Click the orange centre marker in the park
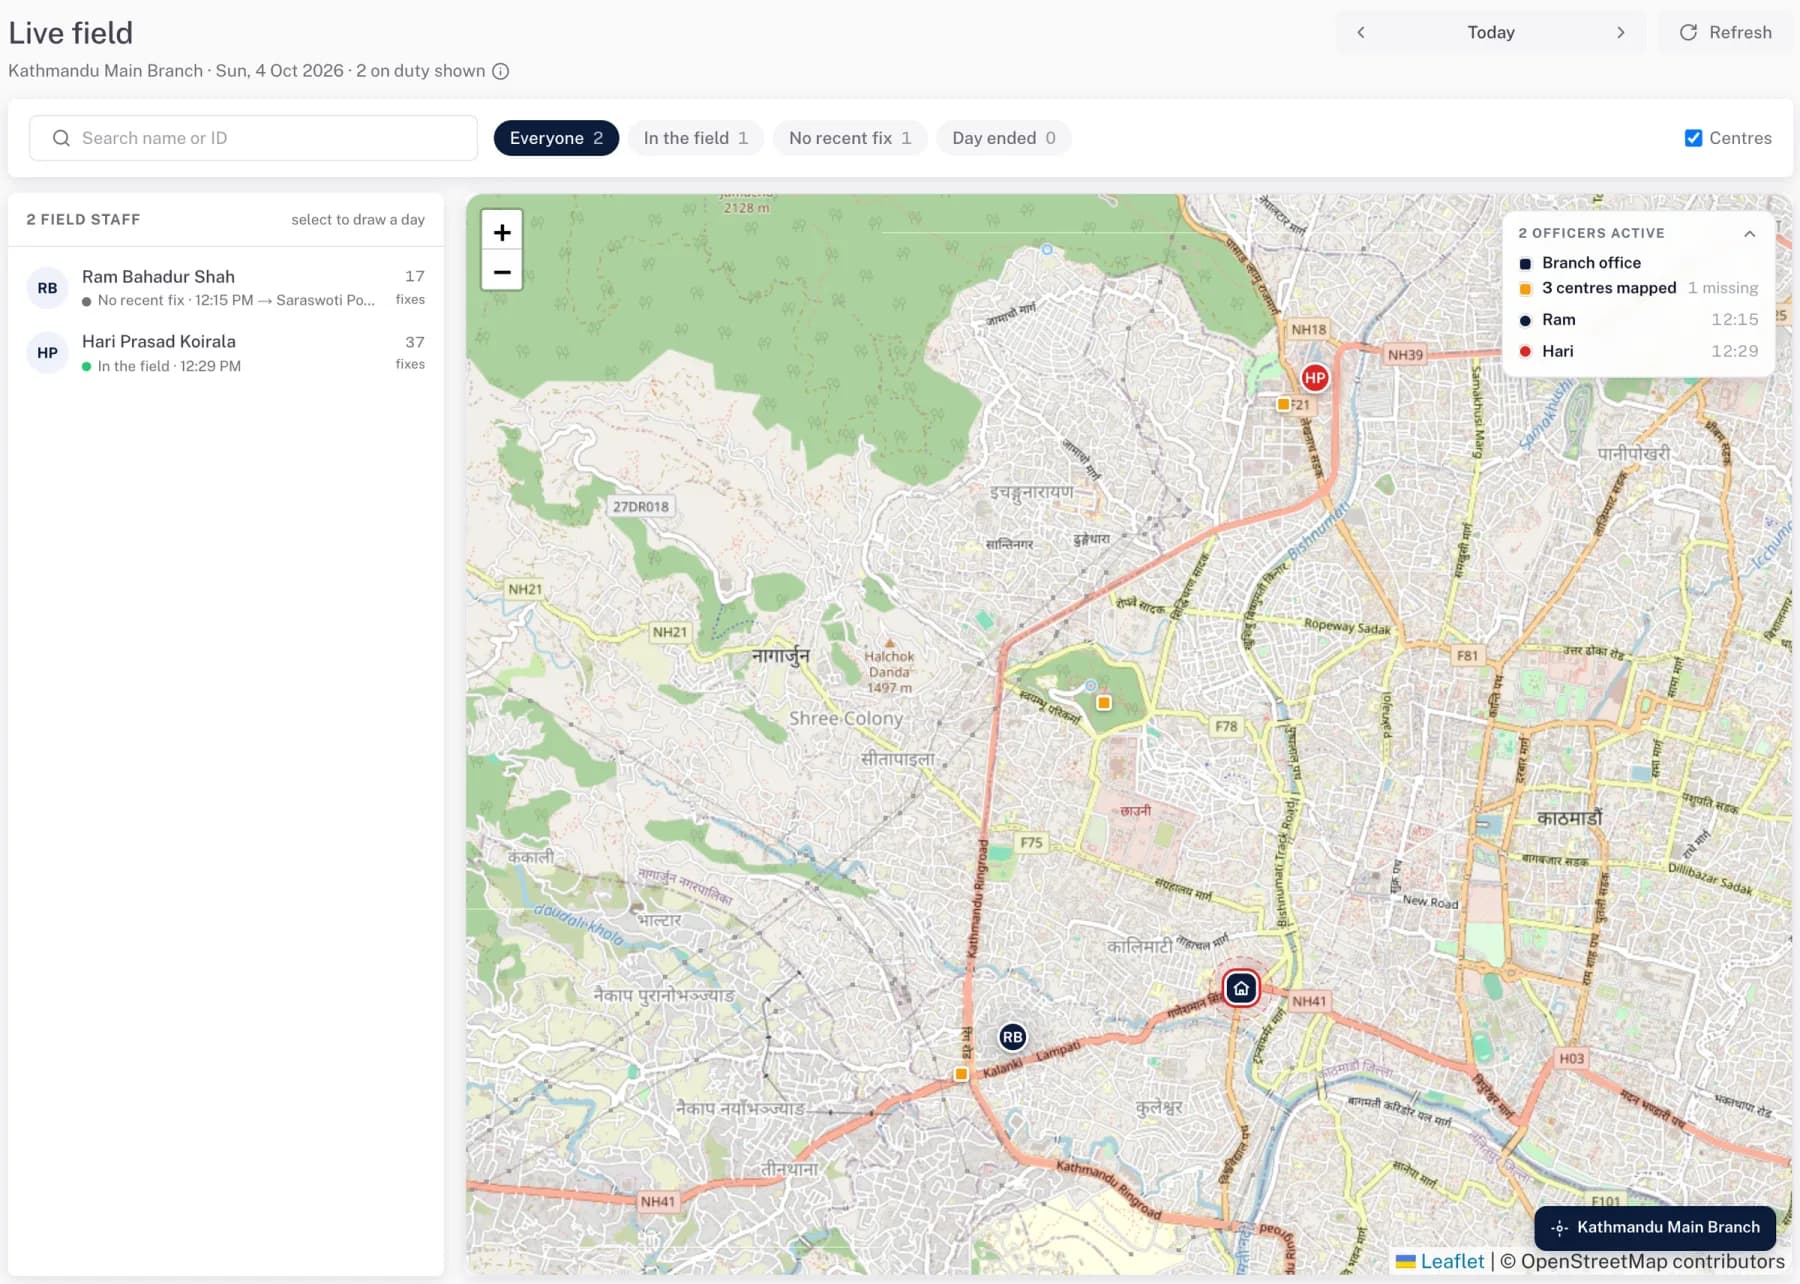The image size is (1800, 1284). tap(1104, 703)
